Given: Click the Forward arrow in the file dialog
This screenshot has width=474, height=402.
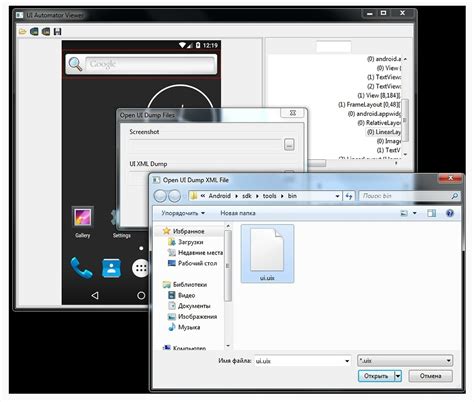Looking at the screenshot, I should coord(174,196).
